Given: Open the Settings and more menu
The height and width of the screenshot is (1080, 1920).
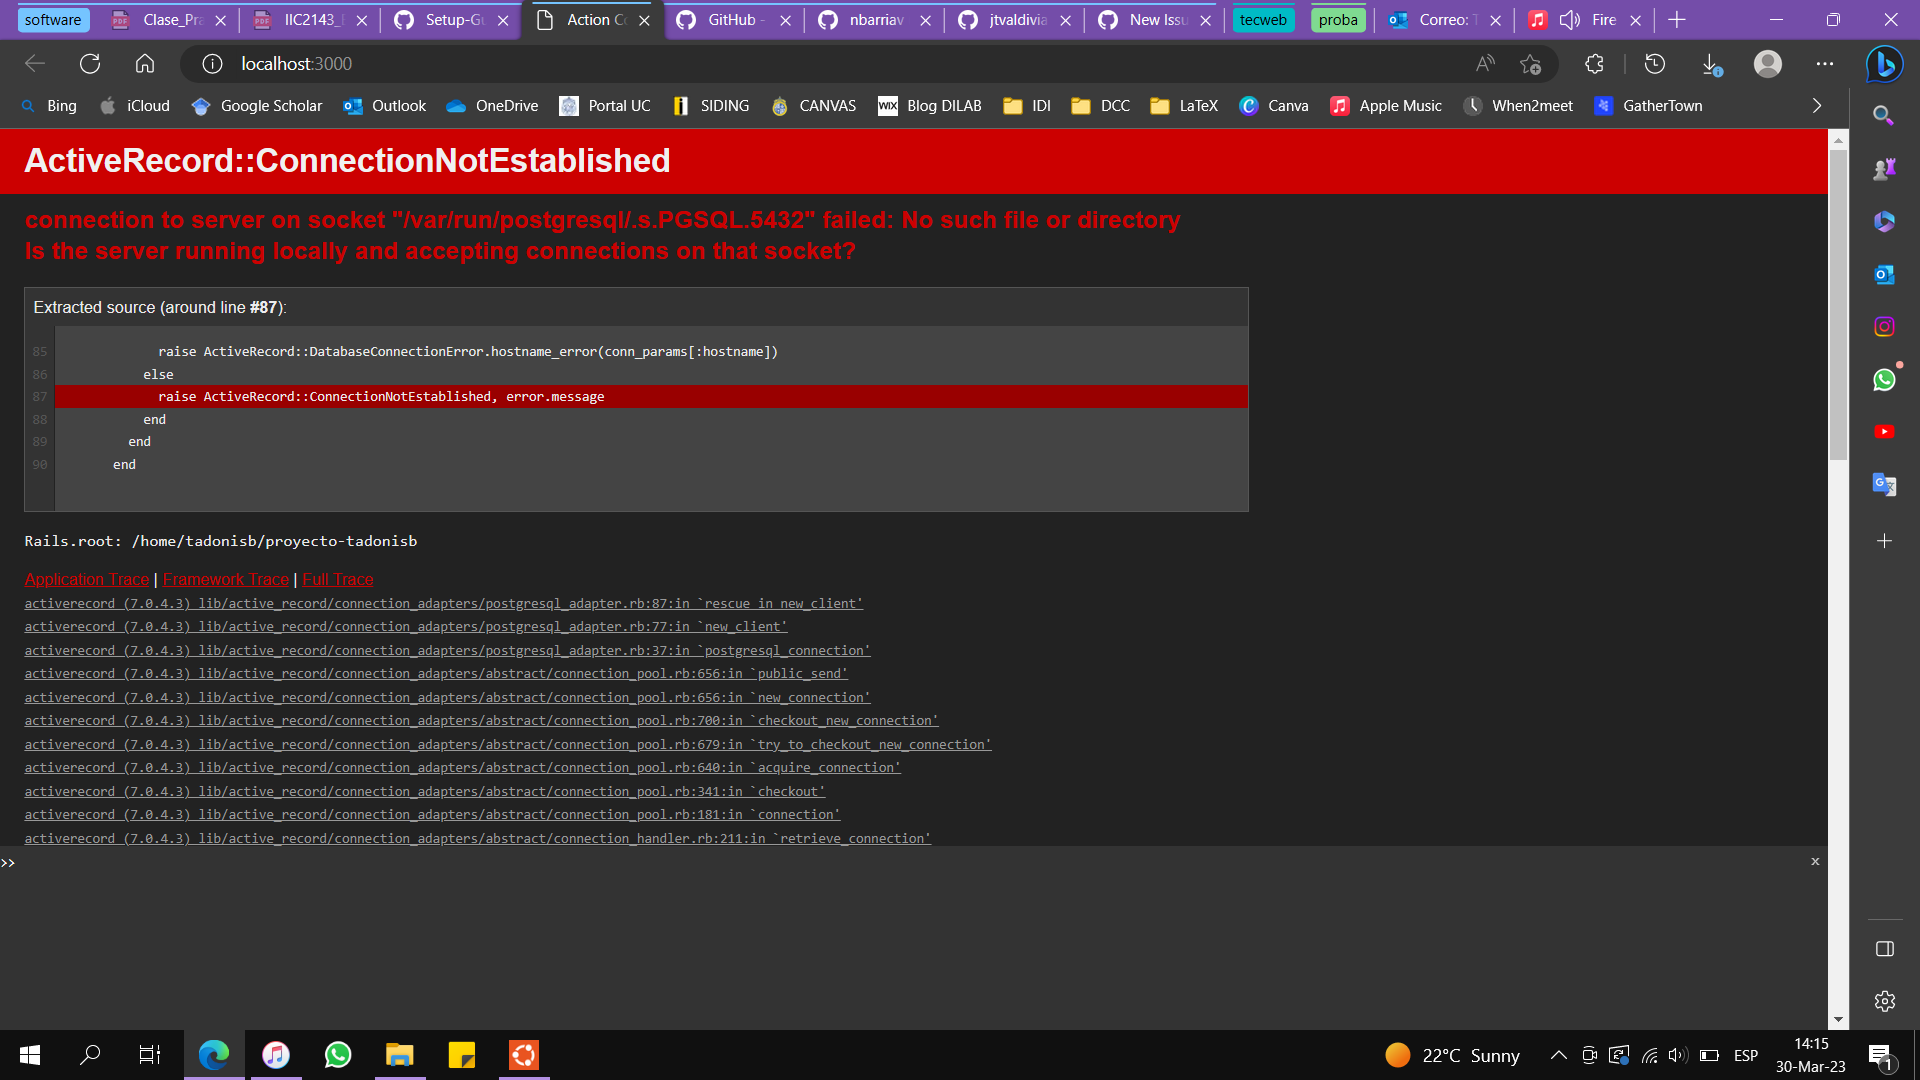Looking at the screenshot, I should 1824,63.
